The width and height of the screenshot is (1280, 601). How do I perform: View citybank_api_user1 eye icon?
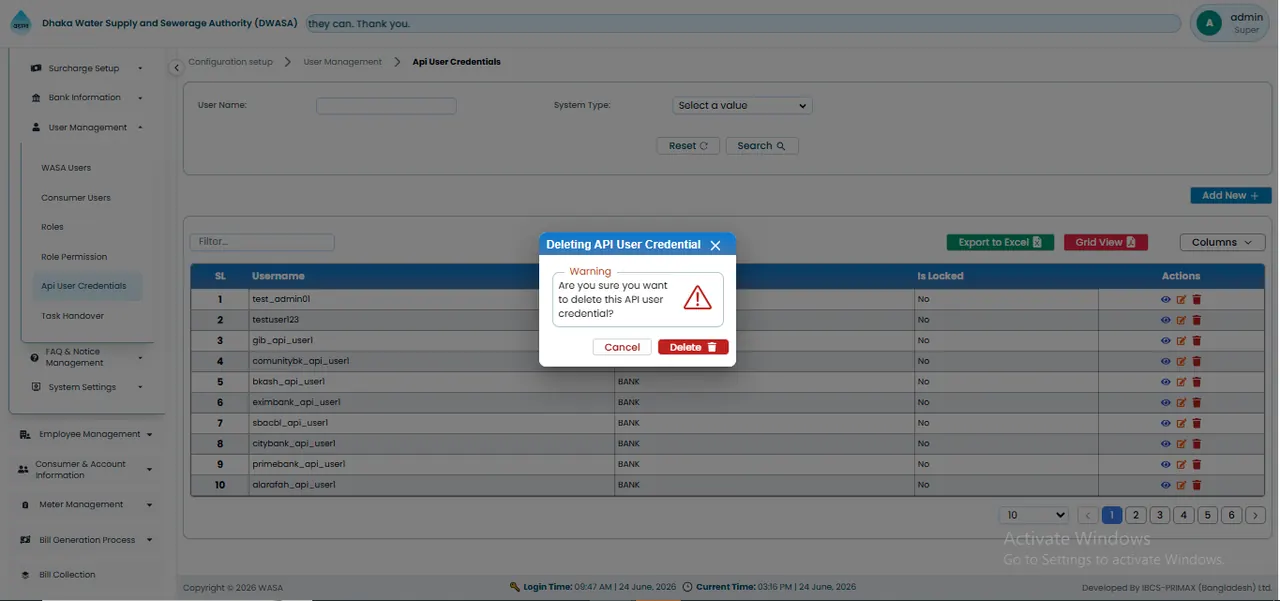tap(1165, 443)
